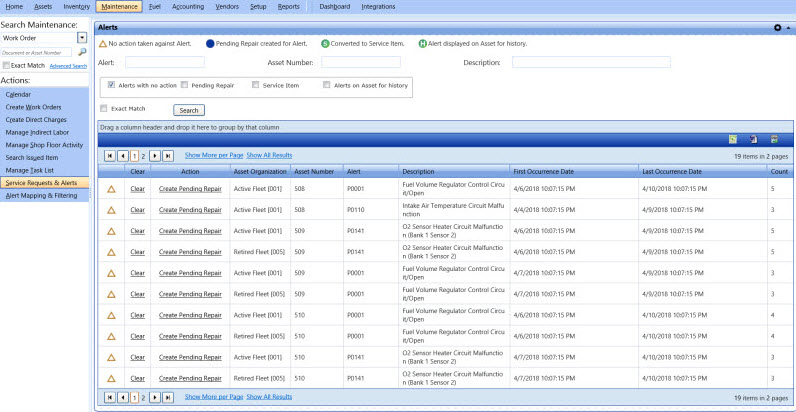The image size is (796, 412).
Task: Click alert triangle for Retired Fleet 509 P0001
Action: pyautogui.click(x=111, y=294)
